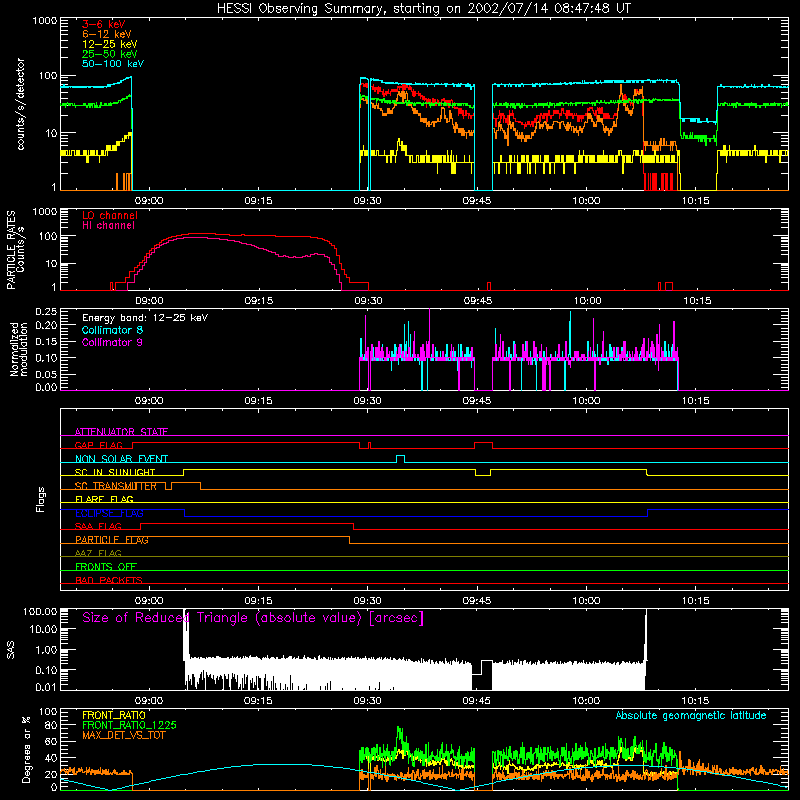Select the SAA_FLAG label
800x800 pixels.
[x=98, y=526]
